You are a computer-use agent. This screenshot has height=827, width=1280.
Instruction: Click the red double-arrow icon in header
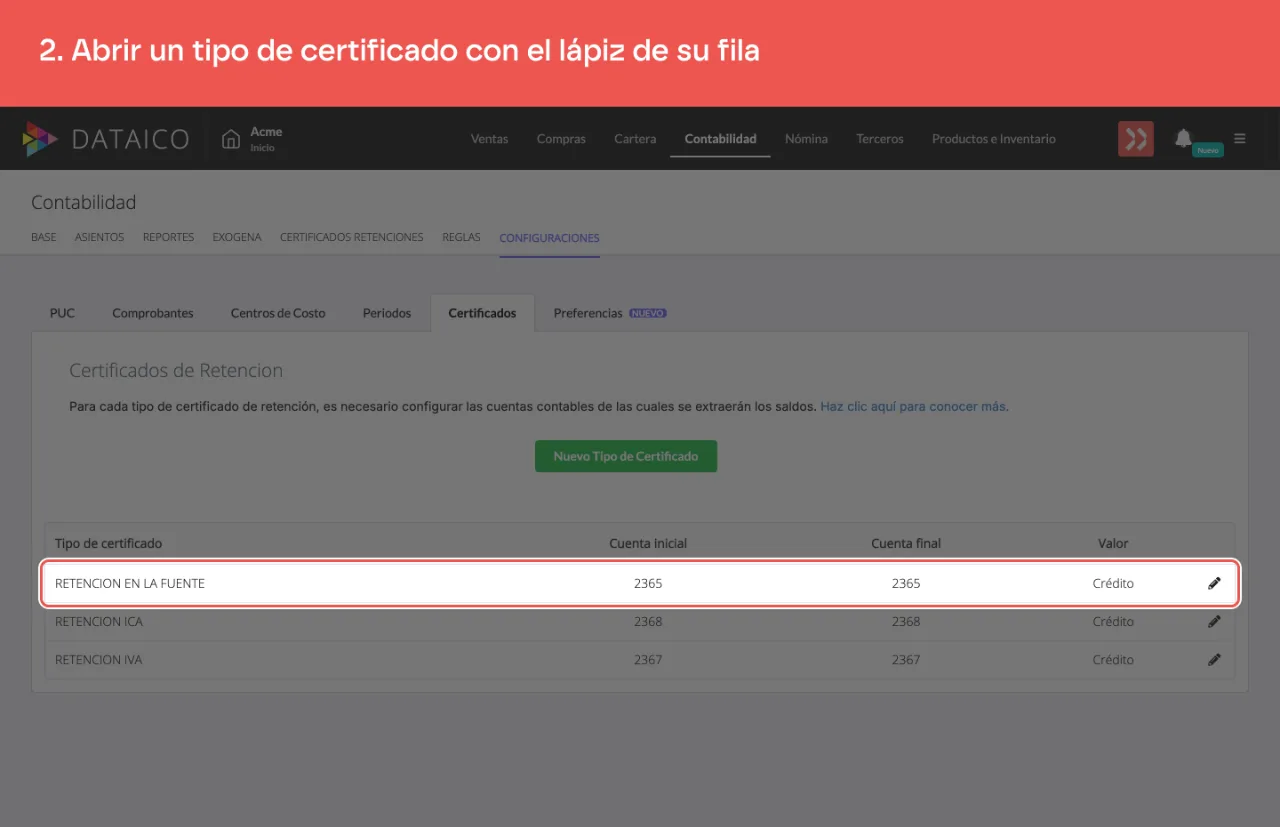point(1136,139)
